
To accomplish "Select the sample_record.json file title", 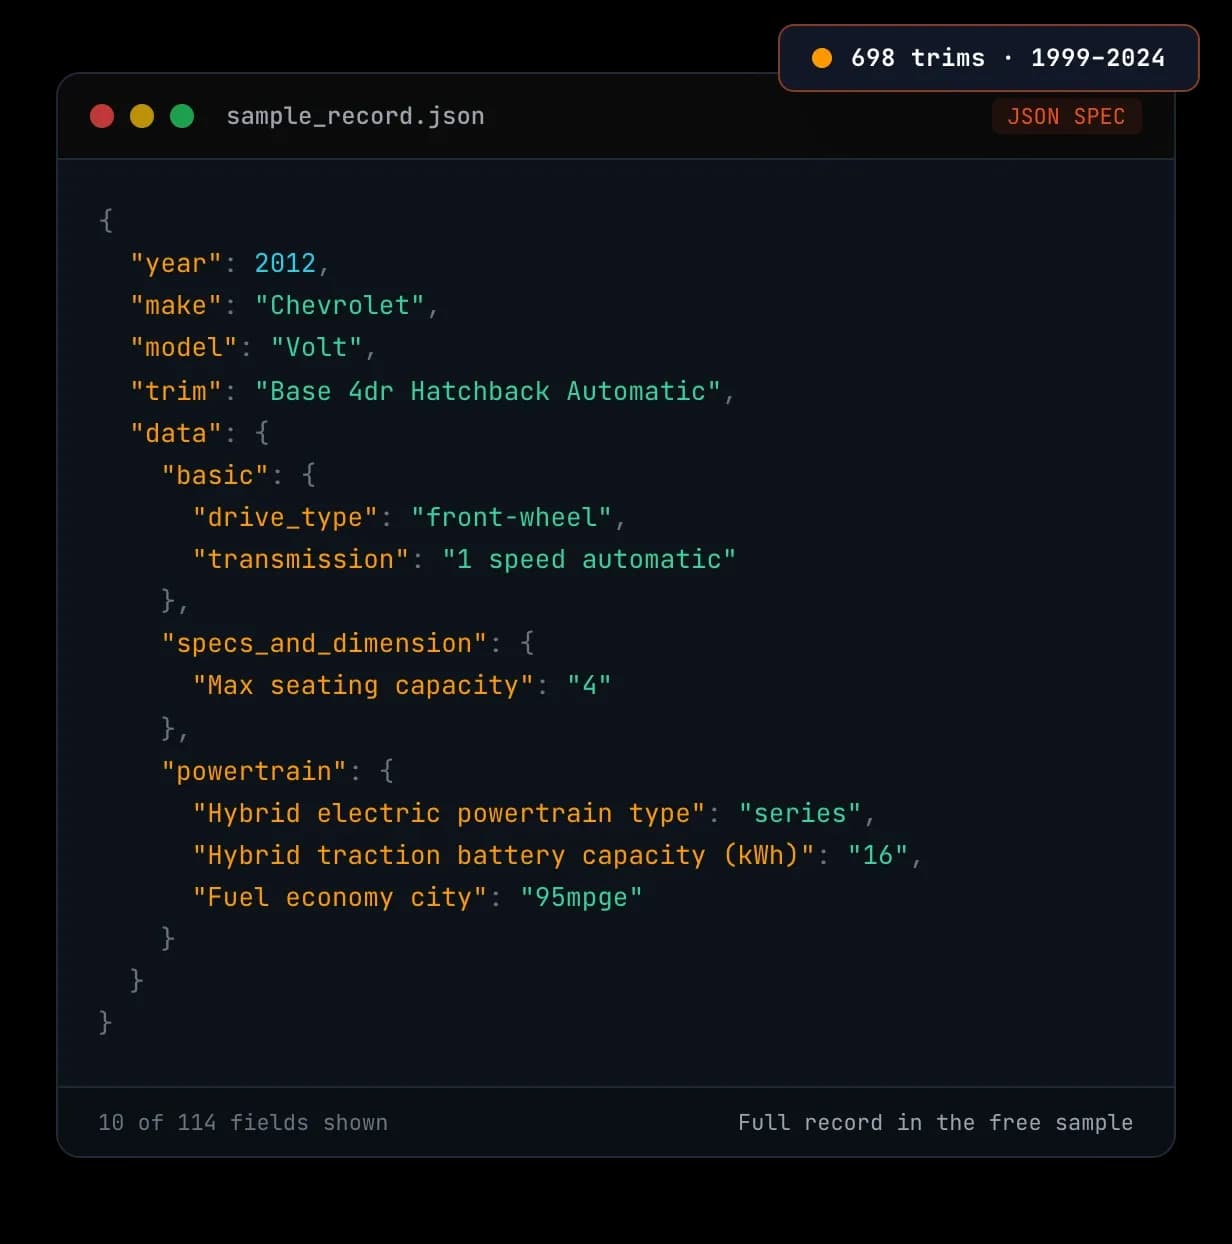I will click(355, 116).
